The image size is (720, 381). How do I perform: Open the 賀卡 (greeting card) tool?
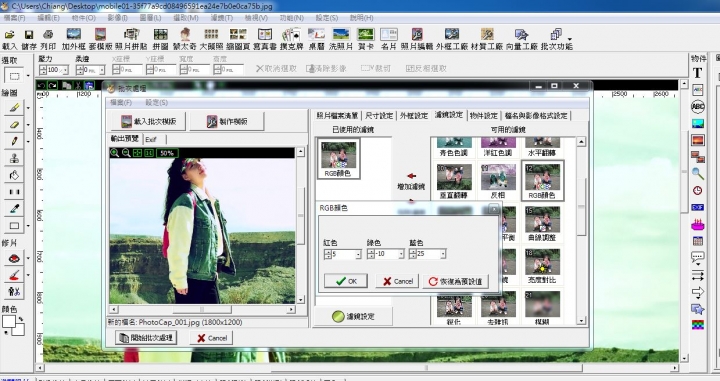pos(366,34)
